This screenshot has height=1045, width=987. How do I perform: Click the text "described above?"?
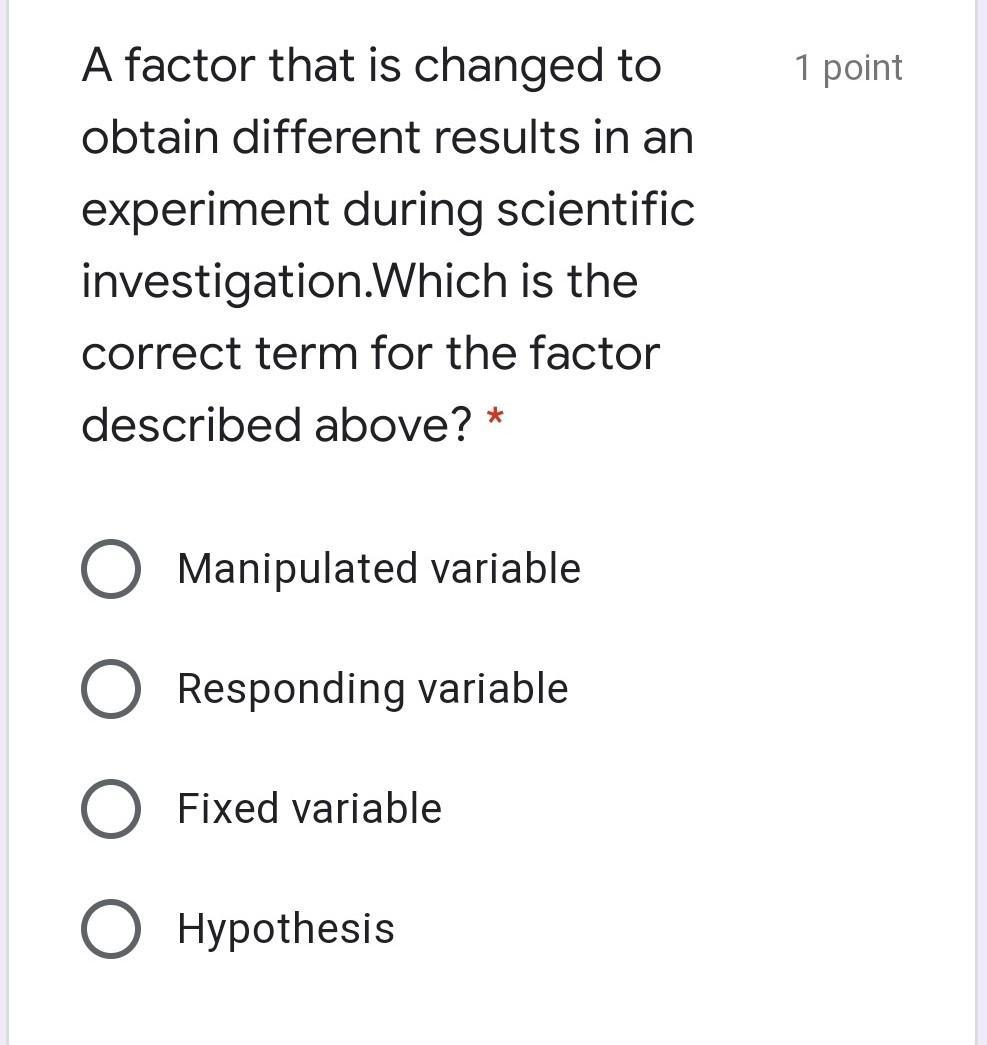click(276, 426)
